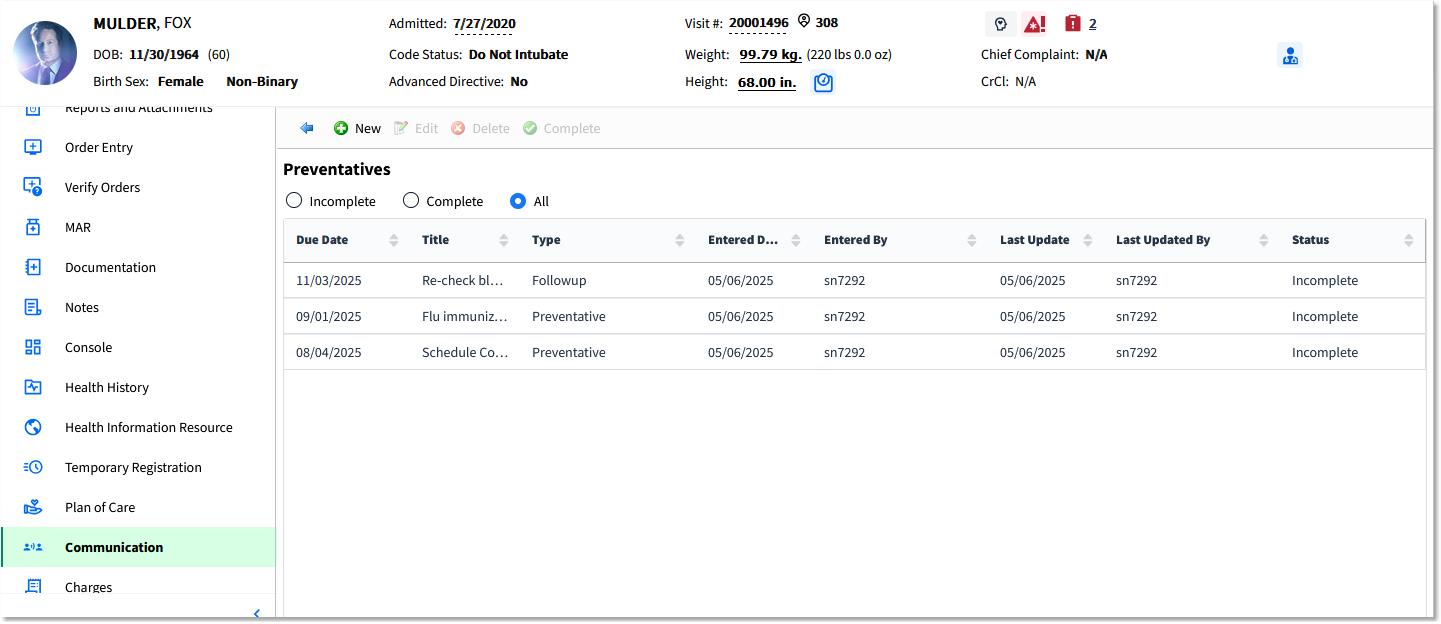Sort by the Entered Date column arrows
The image size is (1441, 624).
pos(796,240)
